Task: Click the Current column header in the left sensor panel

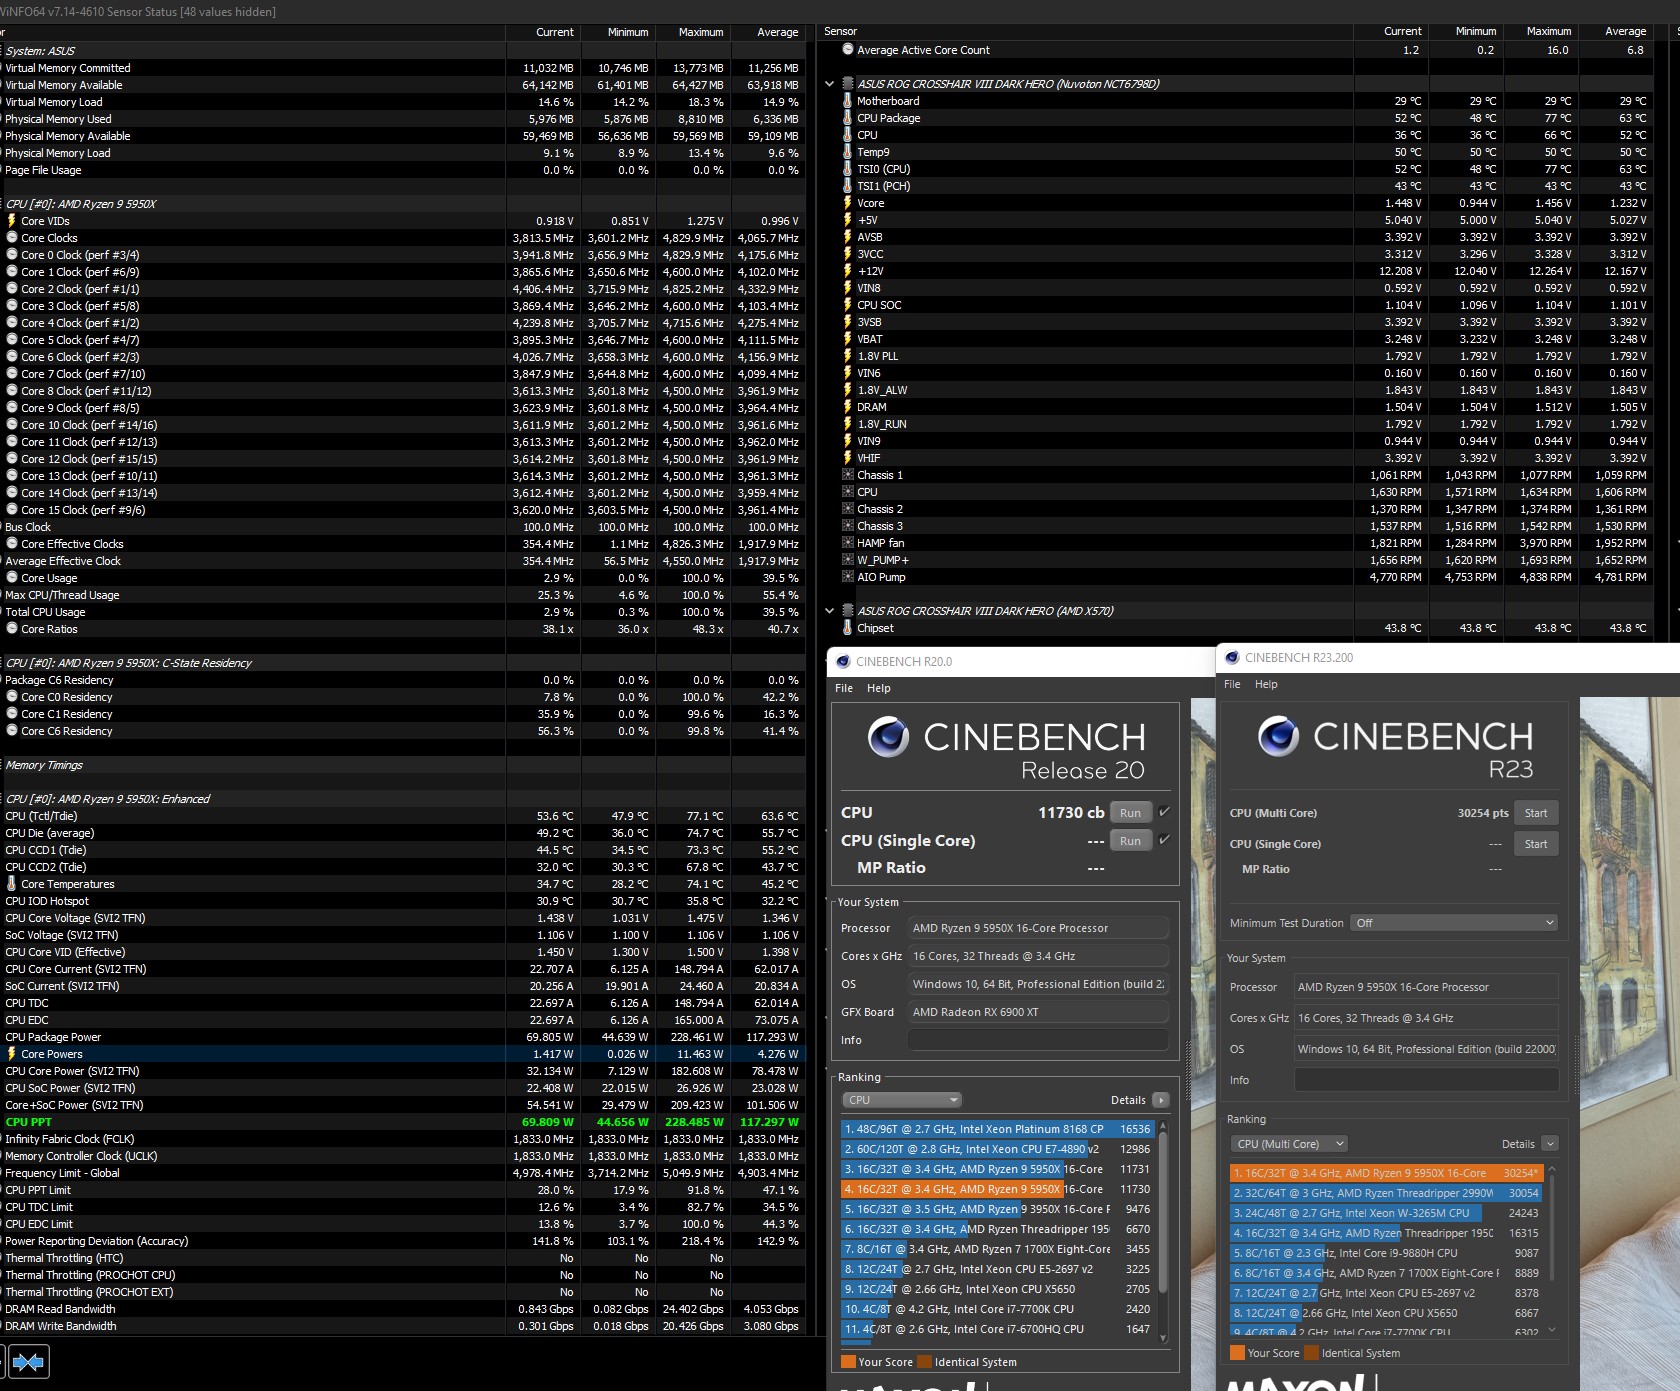Action: (x=543, y=32)
